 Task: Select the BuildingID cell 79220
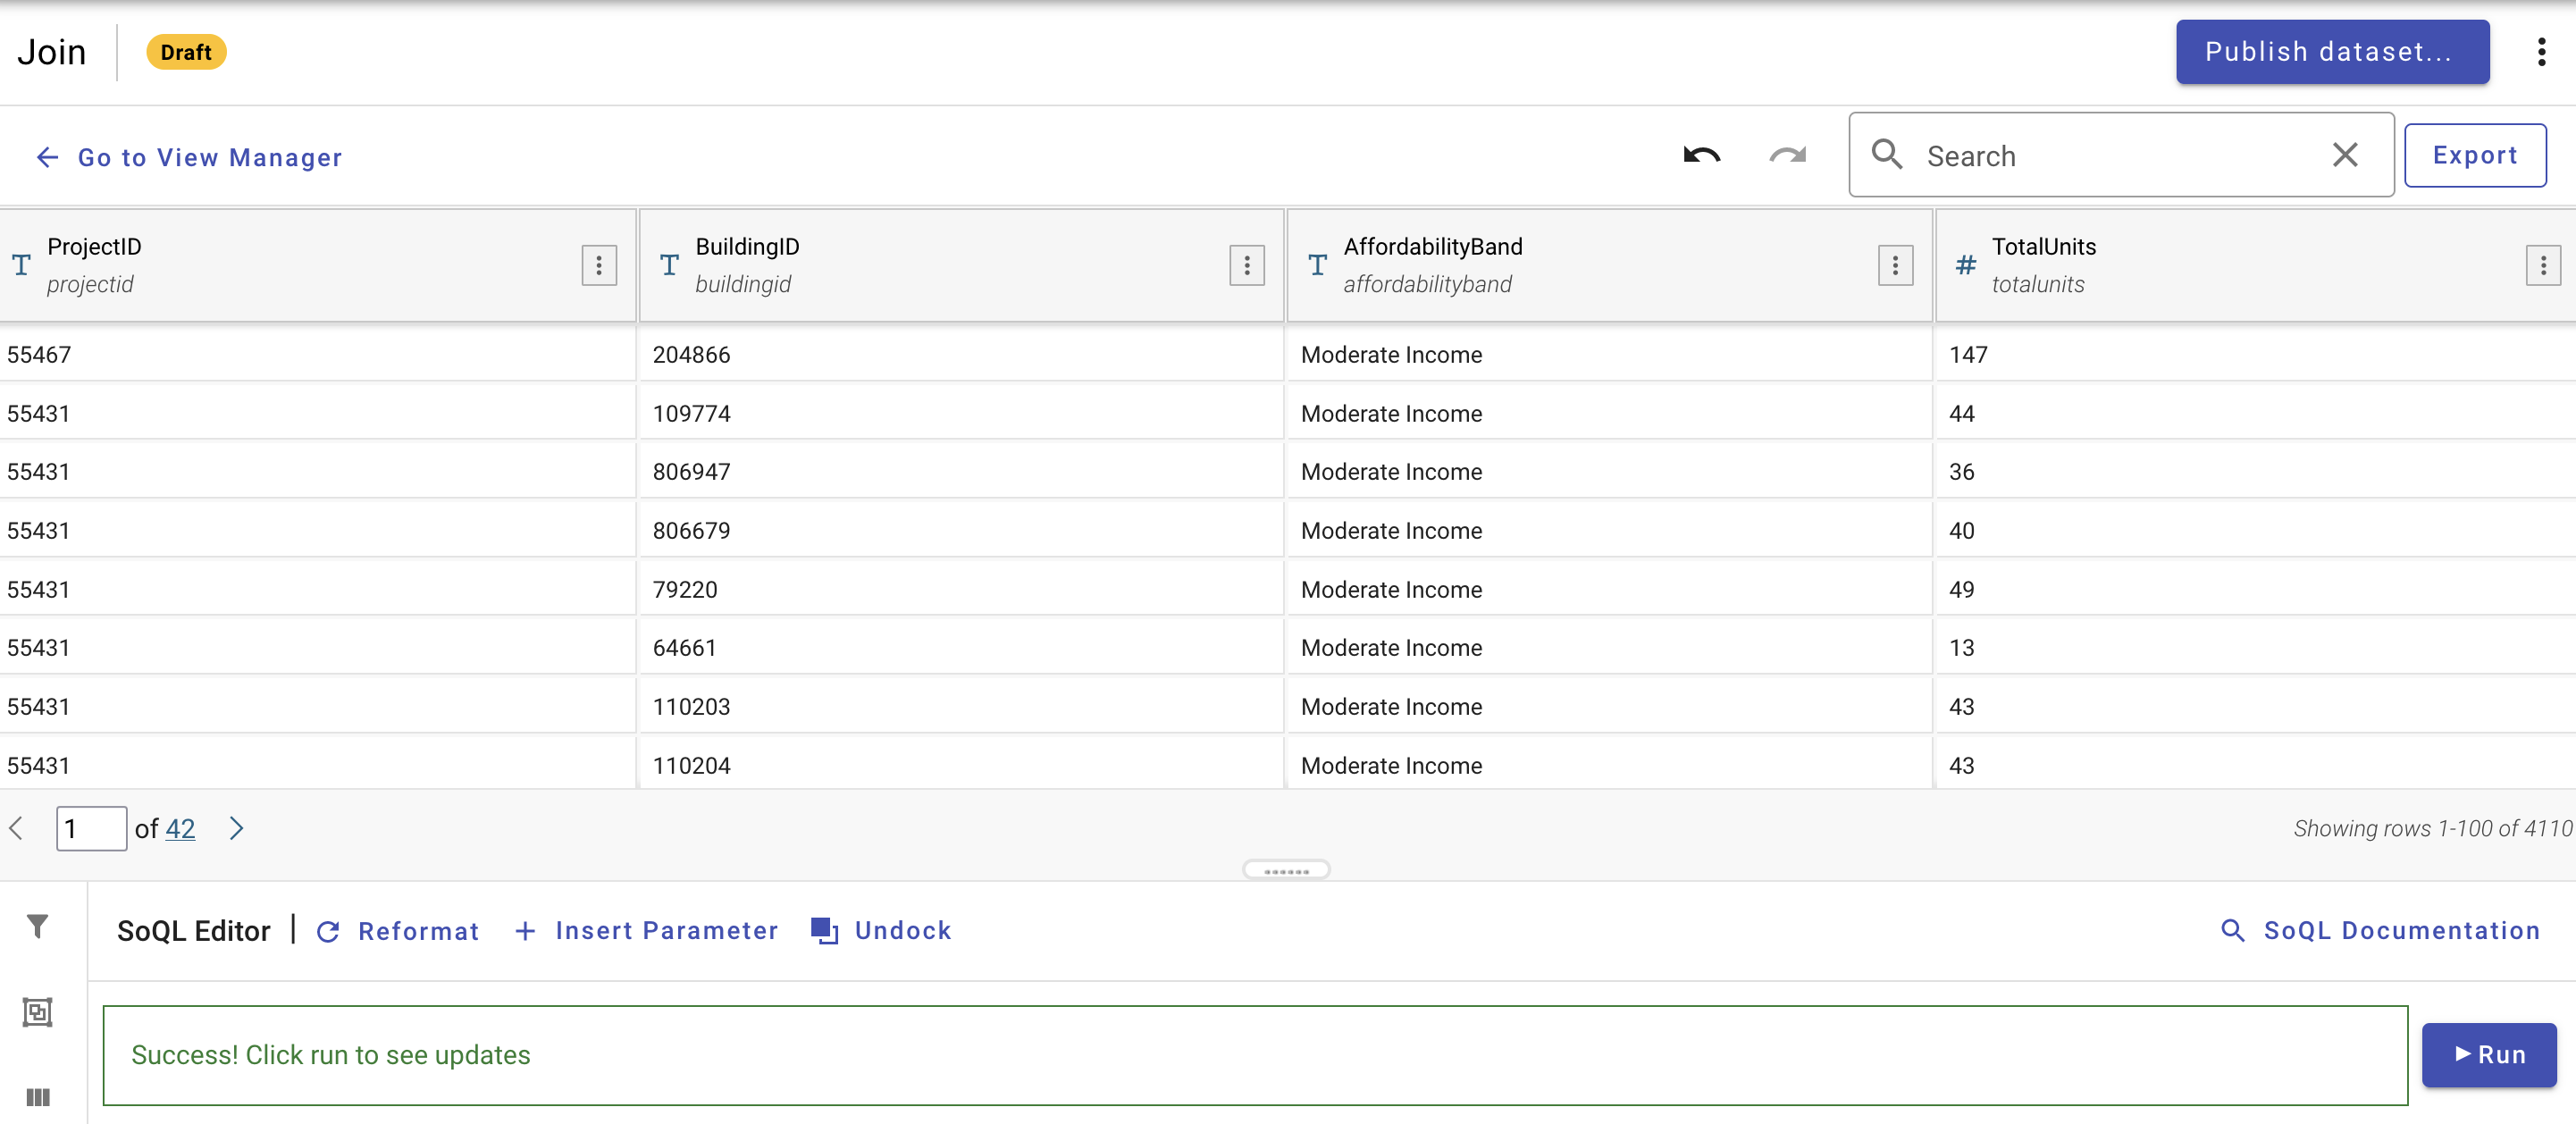pyautogui.click(x=961, y=589)
